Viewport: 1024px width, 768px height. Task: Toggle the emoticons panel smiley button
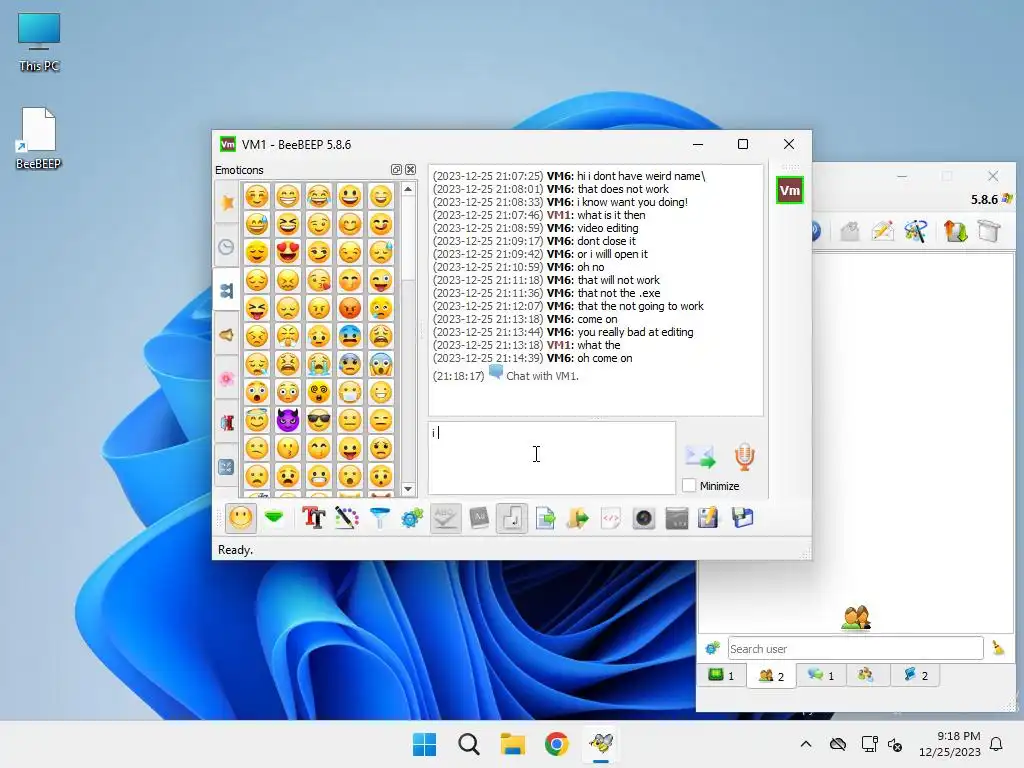(240, 518)
